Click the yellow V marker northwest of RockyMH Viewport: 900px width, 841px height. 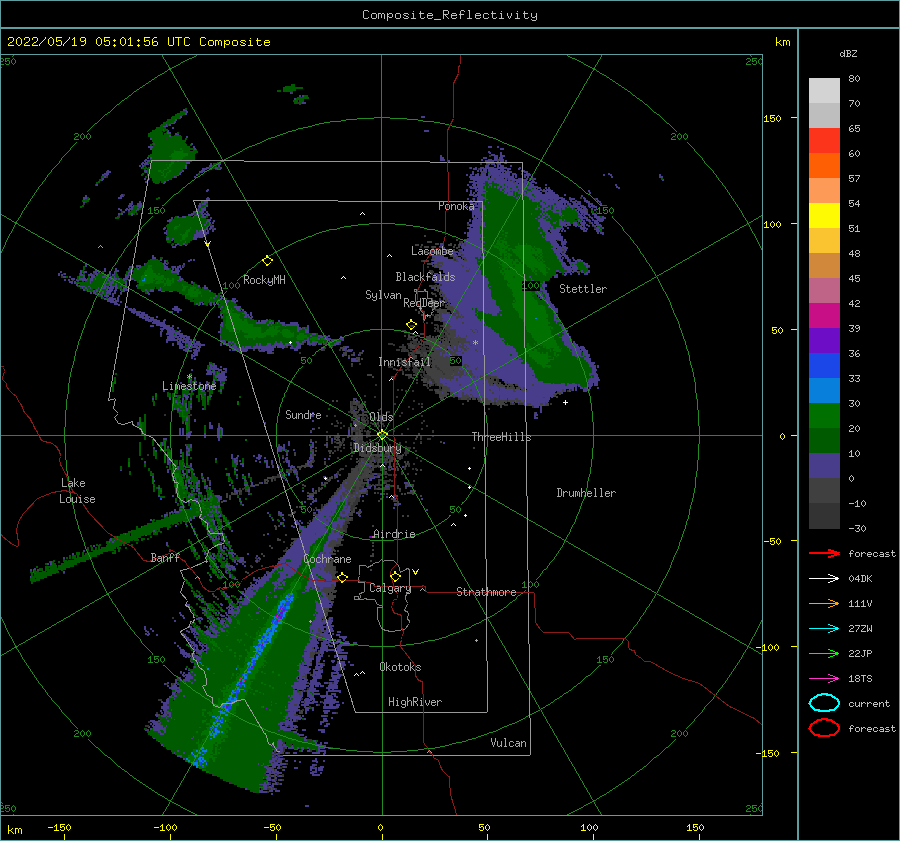[x=208, y=244]
